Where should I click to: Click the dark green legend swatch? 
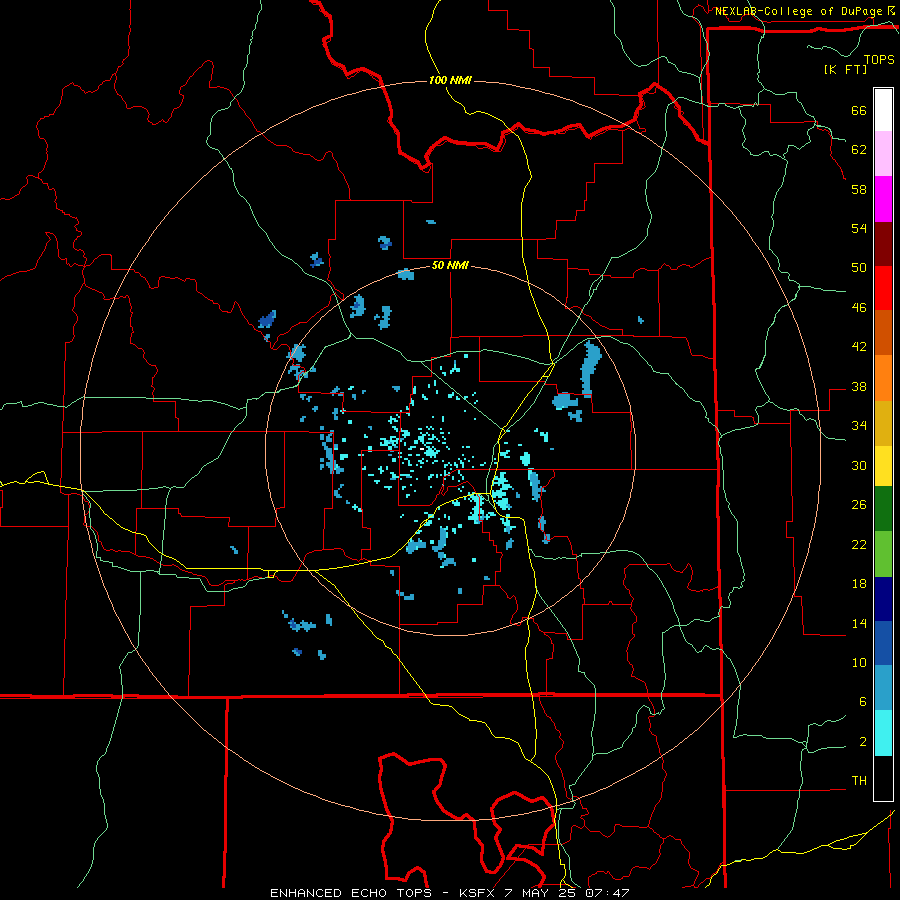coord(883,509)
